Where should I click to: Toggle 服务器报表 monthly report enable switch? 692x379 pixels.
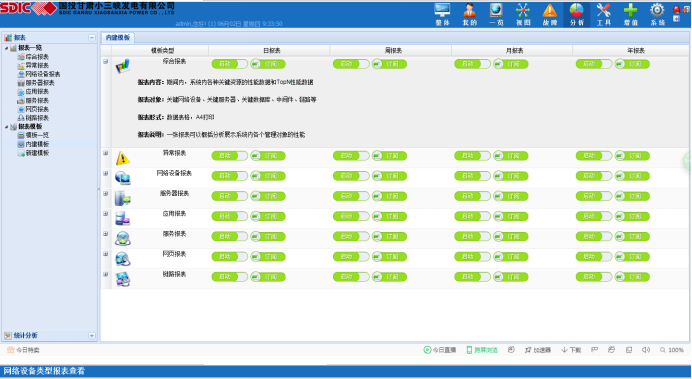472,196
